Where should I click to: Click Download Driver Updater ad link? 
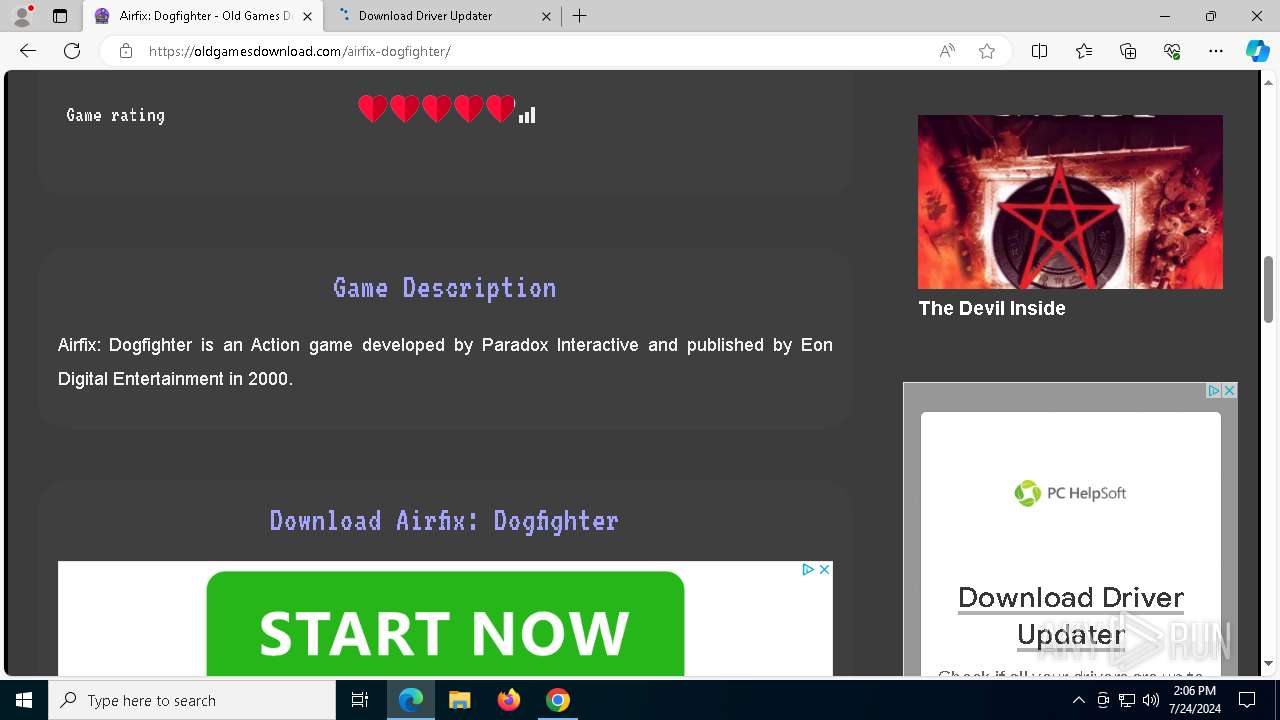[1071, 616]
